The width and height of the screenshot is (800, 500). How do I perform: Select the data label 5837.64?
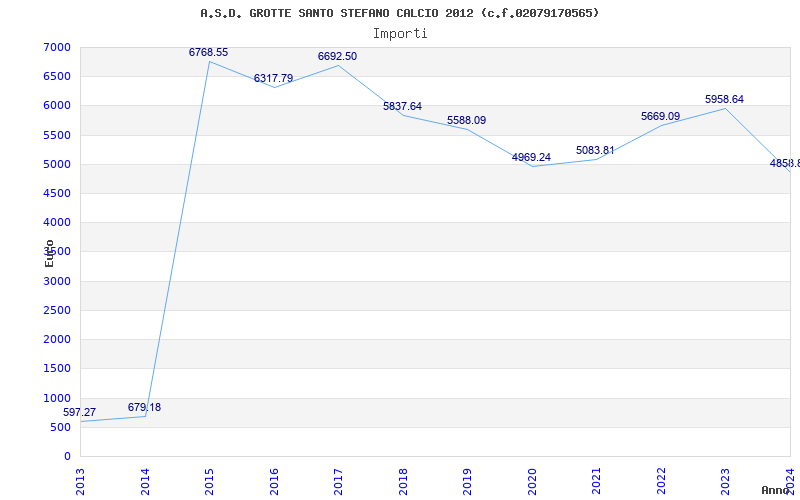click(x=403, y=107)
